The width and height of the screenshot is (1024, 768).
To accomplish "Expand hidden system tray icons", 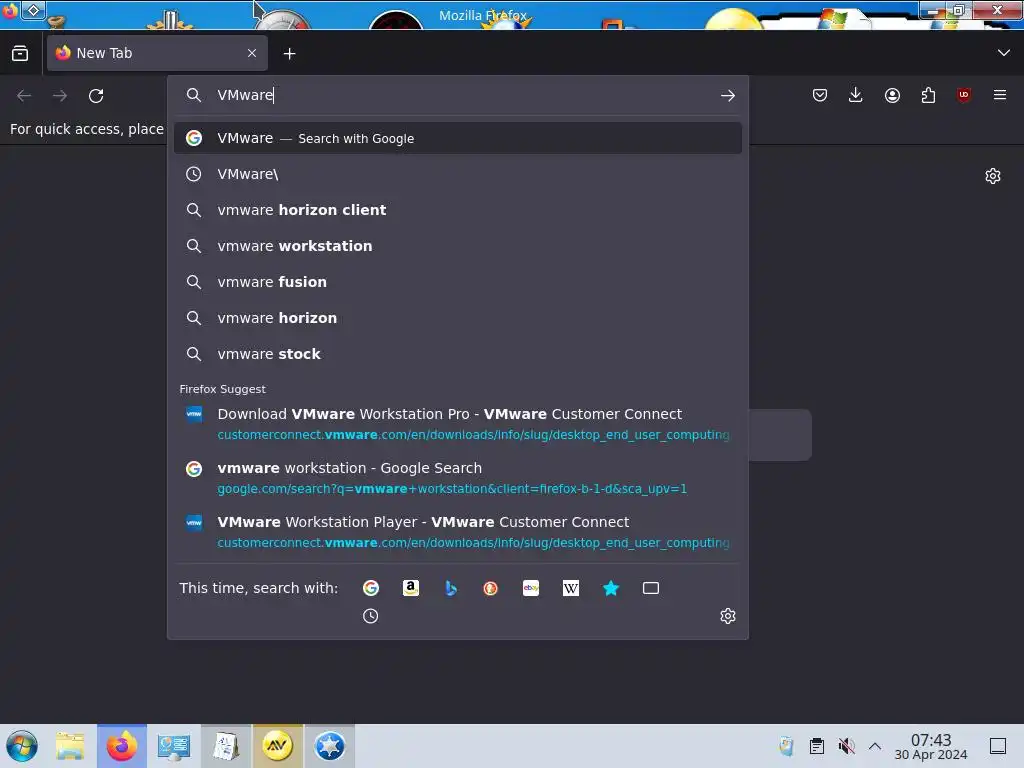I will pyautogui.click(x=875, y=746).
